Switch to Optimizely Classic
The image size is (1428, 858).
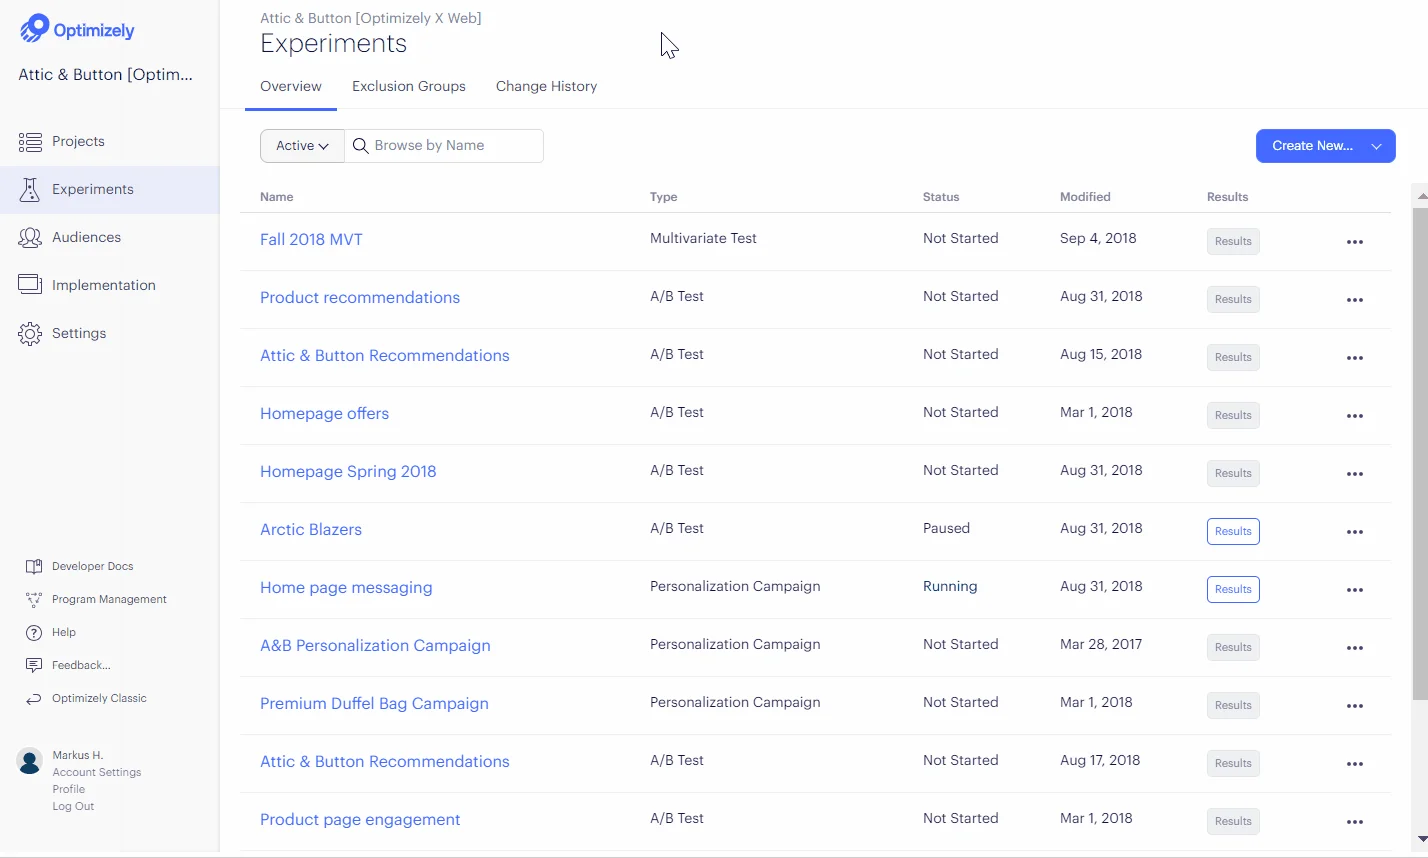tap(96, 697)
